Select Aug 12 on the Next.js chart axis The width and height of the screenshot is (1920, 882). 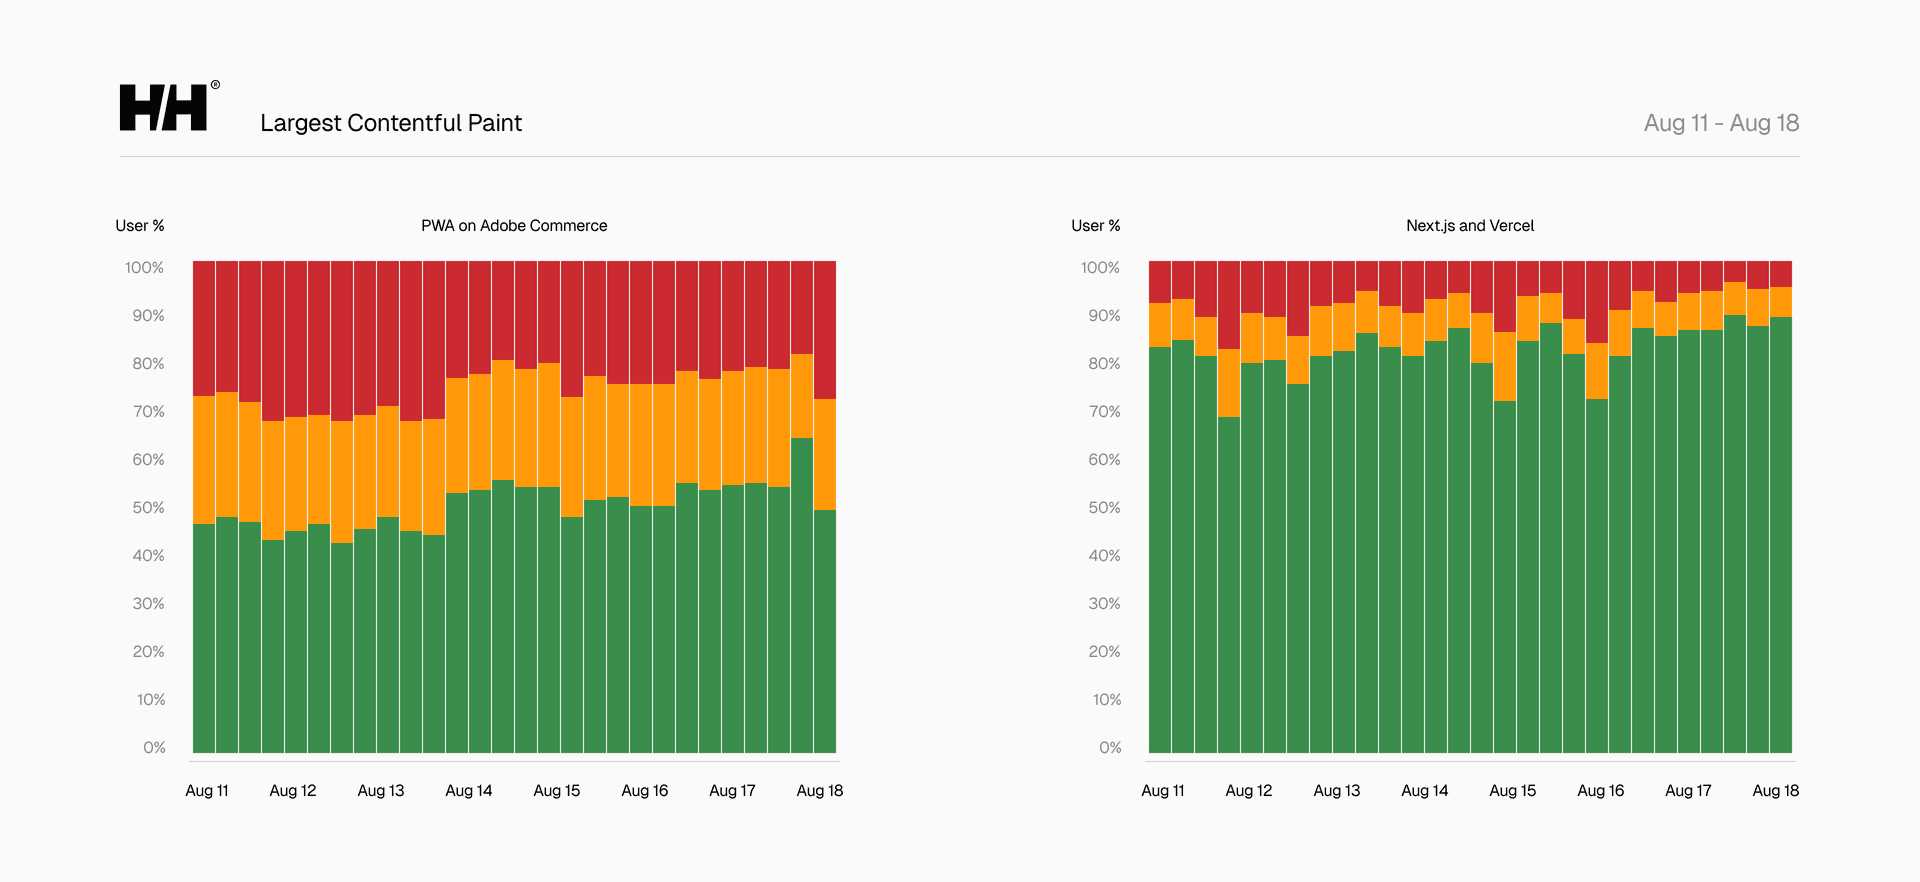click(x=1249, y=791)
